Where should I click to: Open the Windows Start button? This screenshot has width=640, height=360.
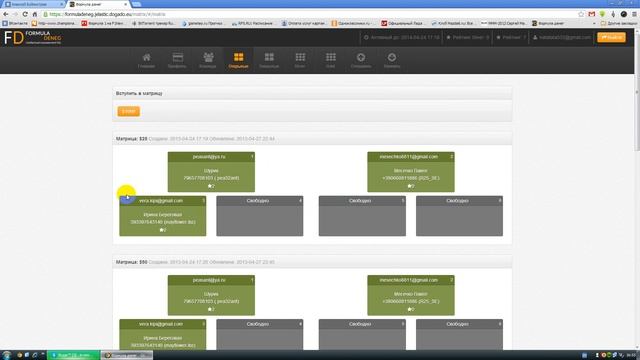[6, 355]
